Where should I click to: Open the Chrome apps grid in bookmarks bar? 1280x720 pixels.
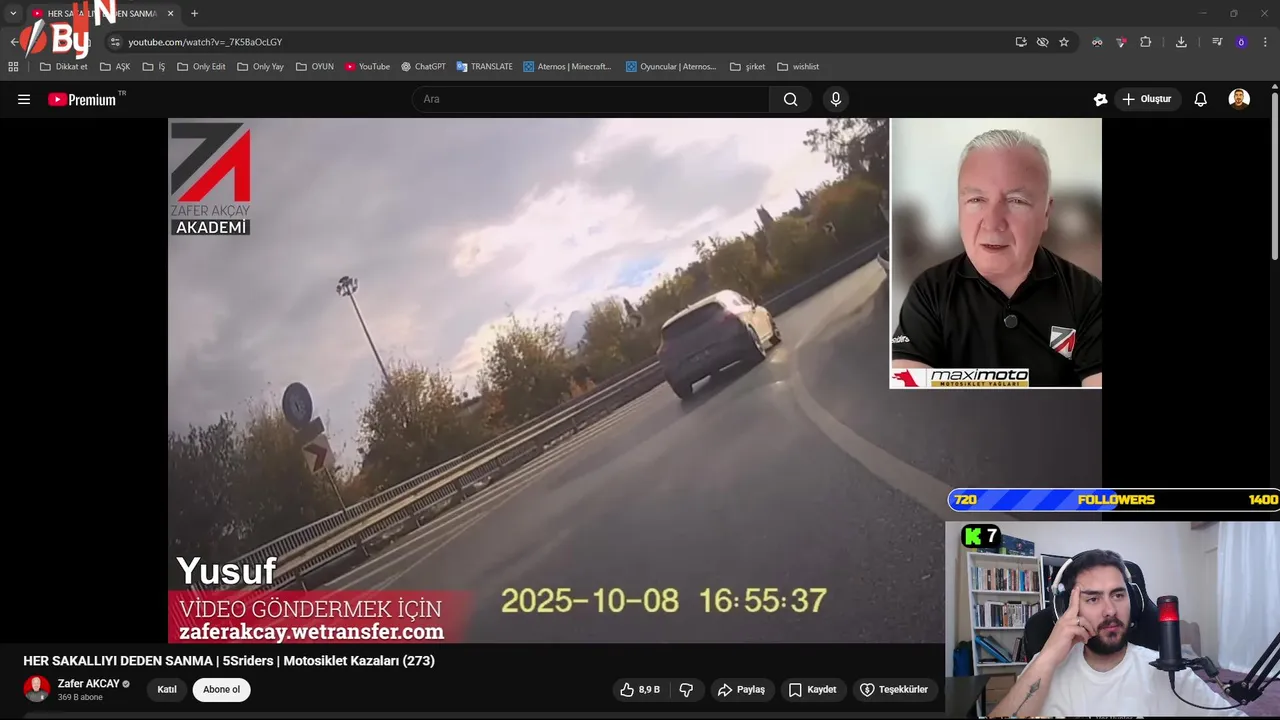[13, 67]
